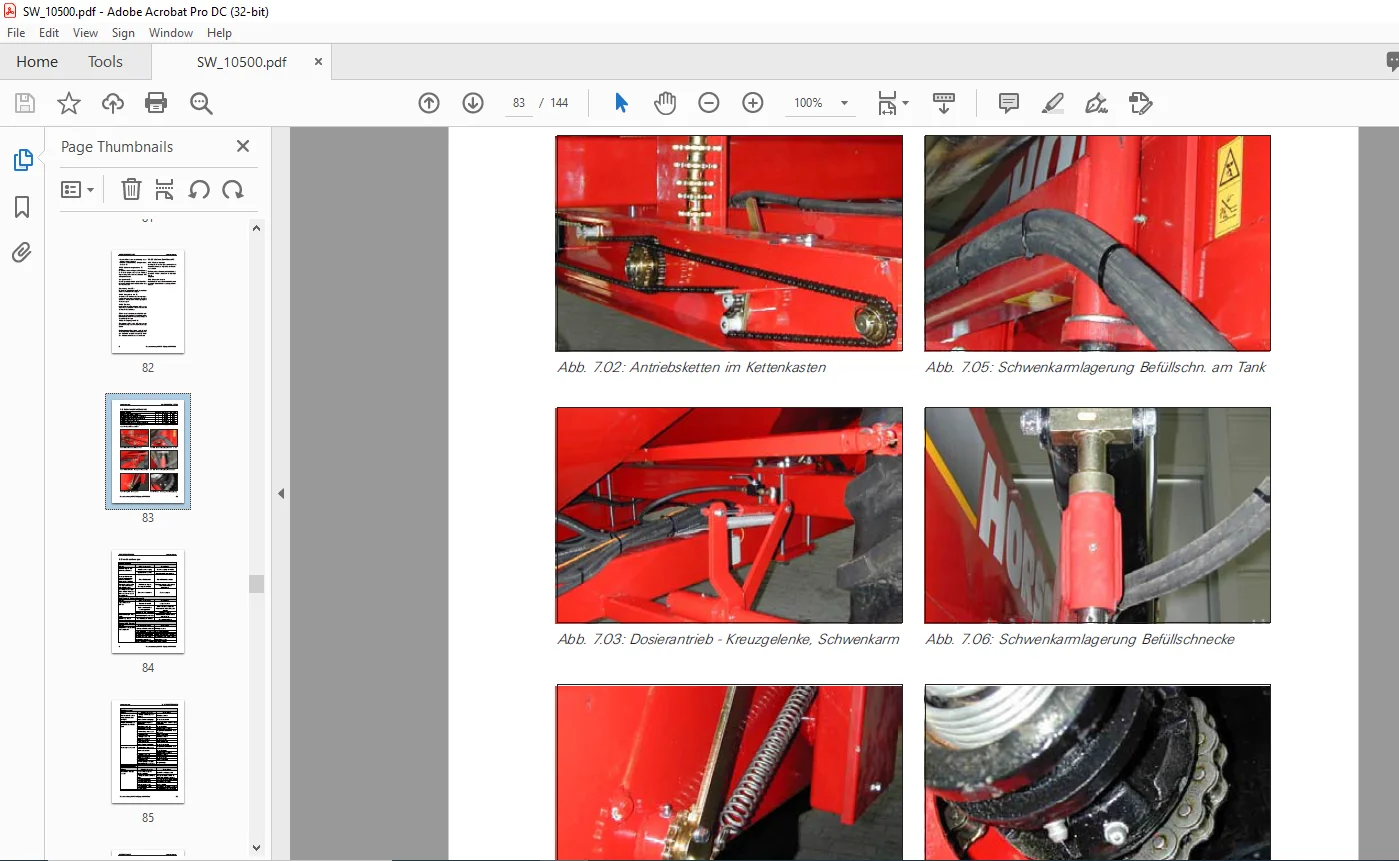Open the Help menu
The image size is (1399, 861).
click(x=219, y=33)
